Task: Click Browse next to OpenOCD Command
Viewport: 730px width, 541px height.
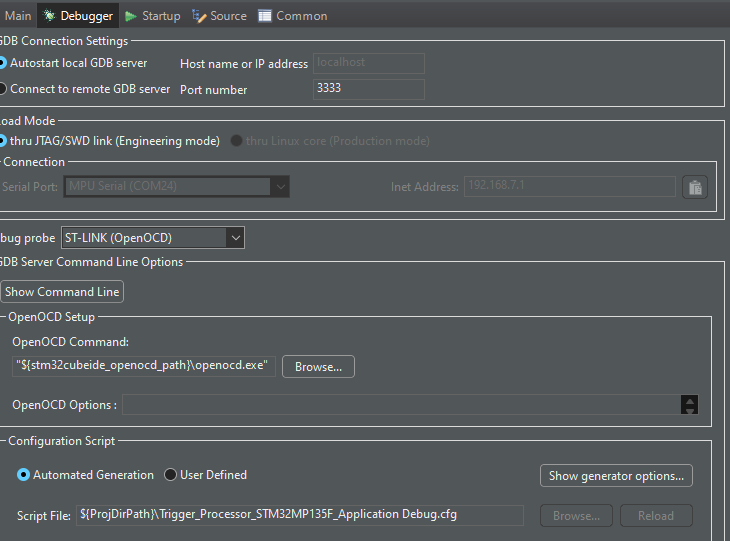Action: (318, 367)
